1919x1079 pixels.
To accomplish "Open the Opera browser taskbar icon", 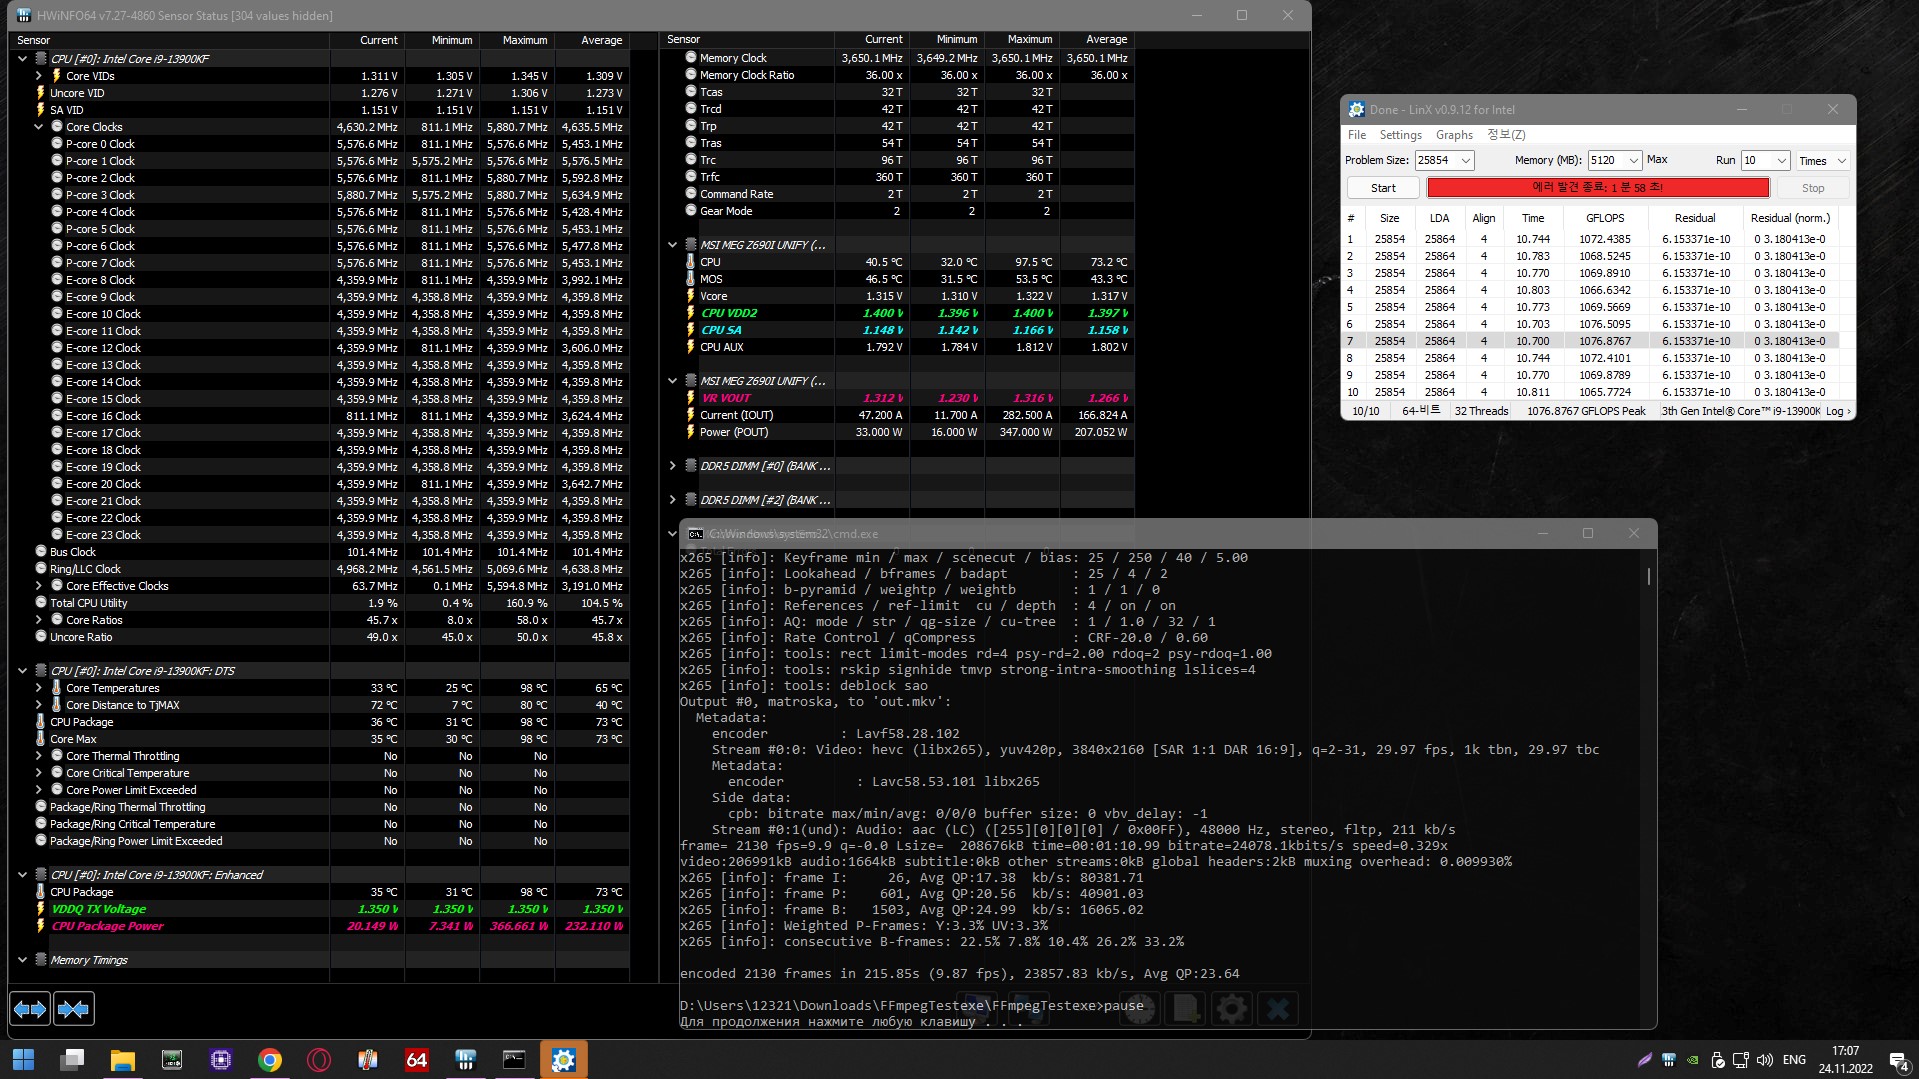I will point(319,1060).
